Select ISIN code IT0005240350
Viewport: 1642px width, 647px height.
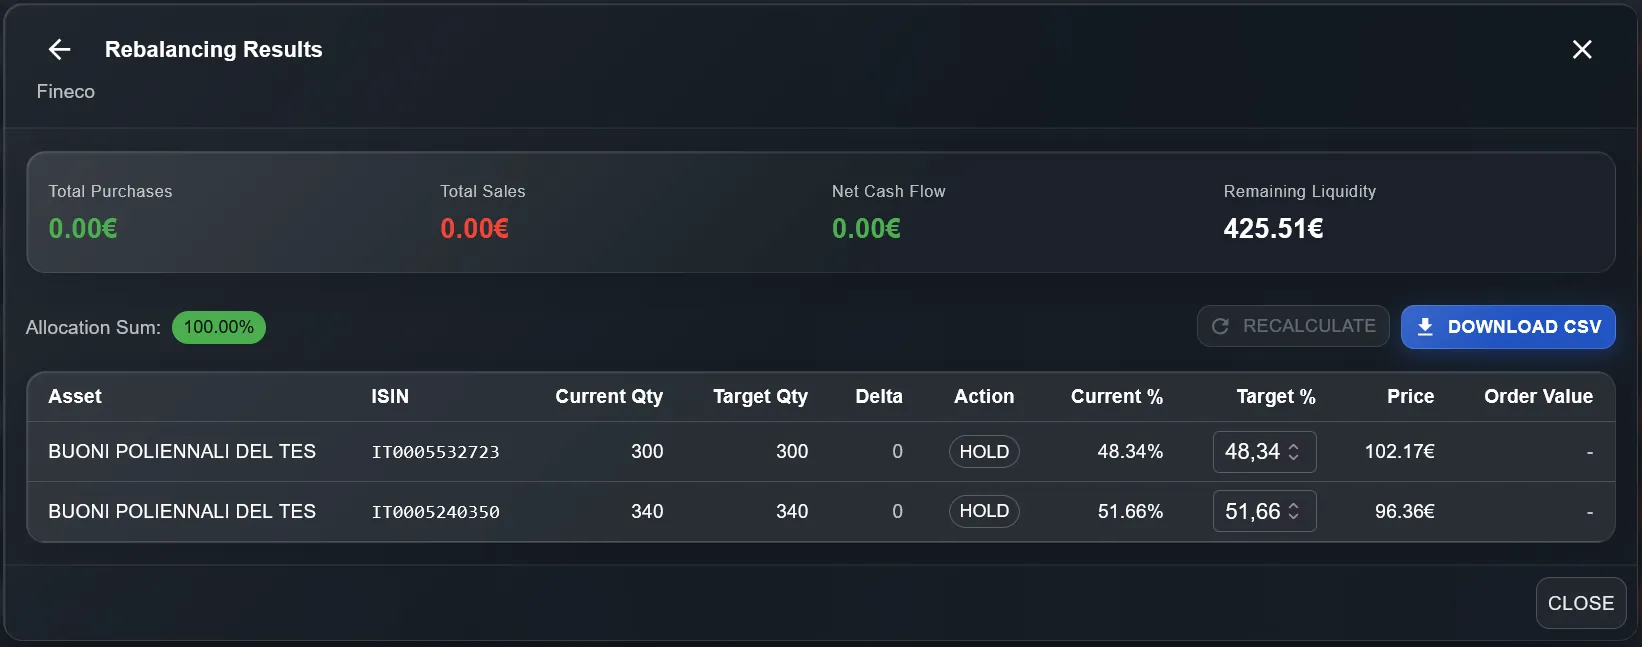pyautogui.click(x=435, y=512)
